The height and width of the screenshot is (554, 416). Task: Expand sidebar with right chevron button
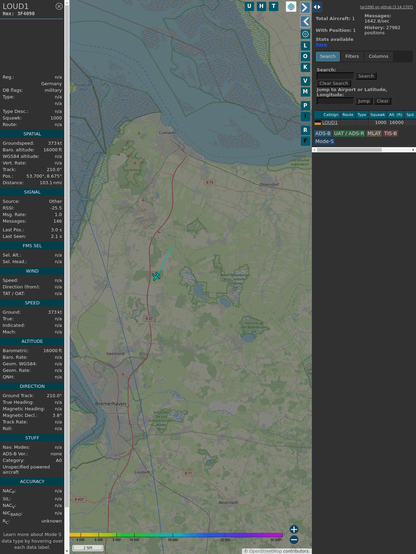pos(305,7)
